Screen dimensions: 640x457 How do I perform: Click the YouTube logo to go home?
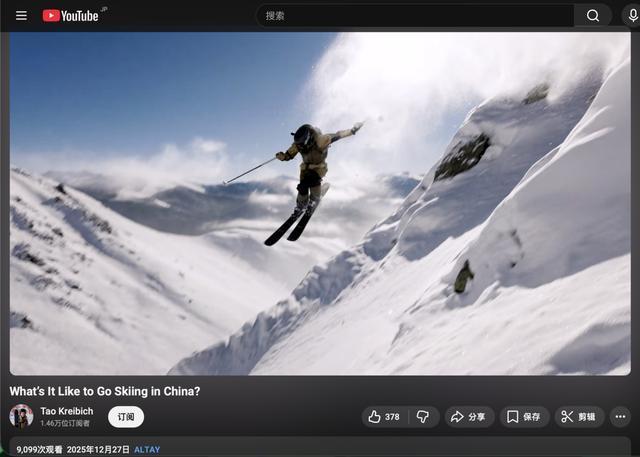(x=70, y=16)
